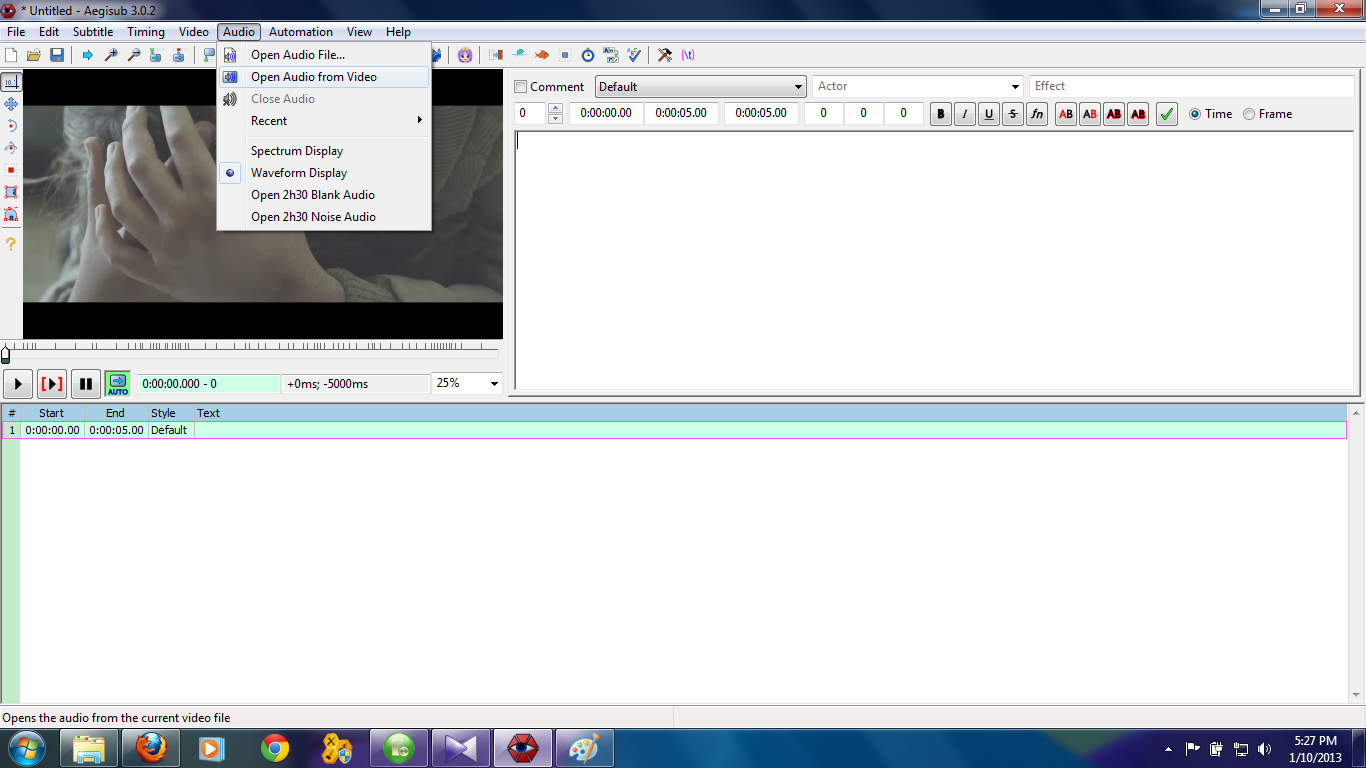Play the current audio selection

(52, 384)
